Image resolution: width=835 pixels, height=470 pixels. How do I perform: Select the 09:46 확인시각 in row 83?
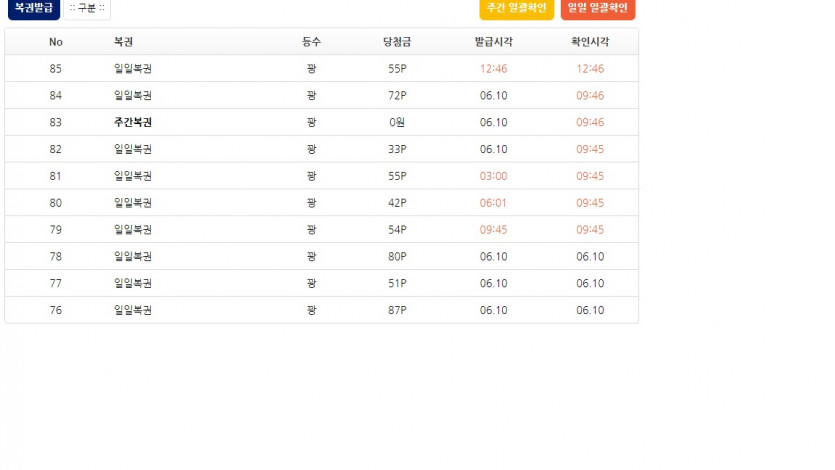point(590,122)
